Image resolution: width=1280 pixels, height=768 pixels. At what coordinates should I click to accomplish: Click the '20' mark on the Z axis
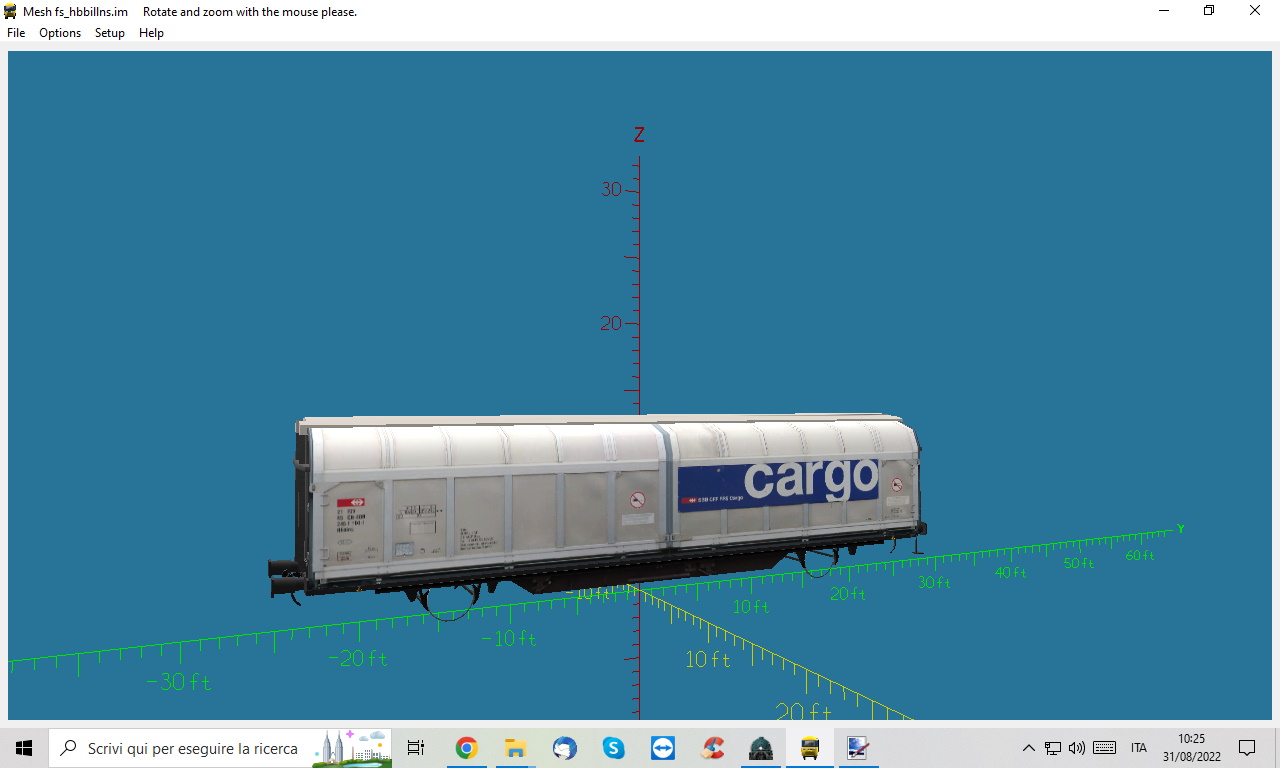coord(611,323)
